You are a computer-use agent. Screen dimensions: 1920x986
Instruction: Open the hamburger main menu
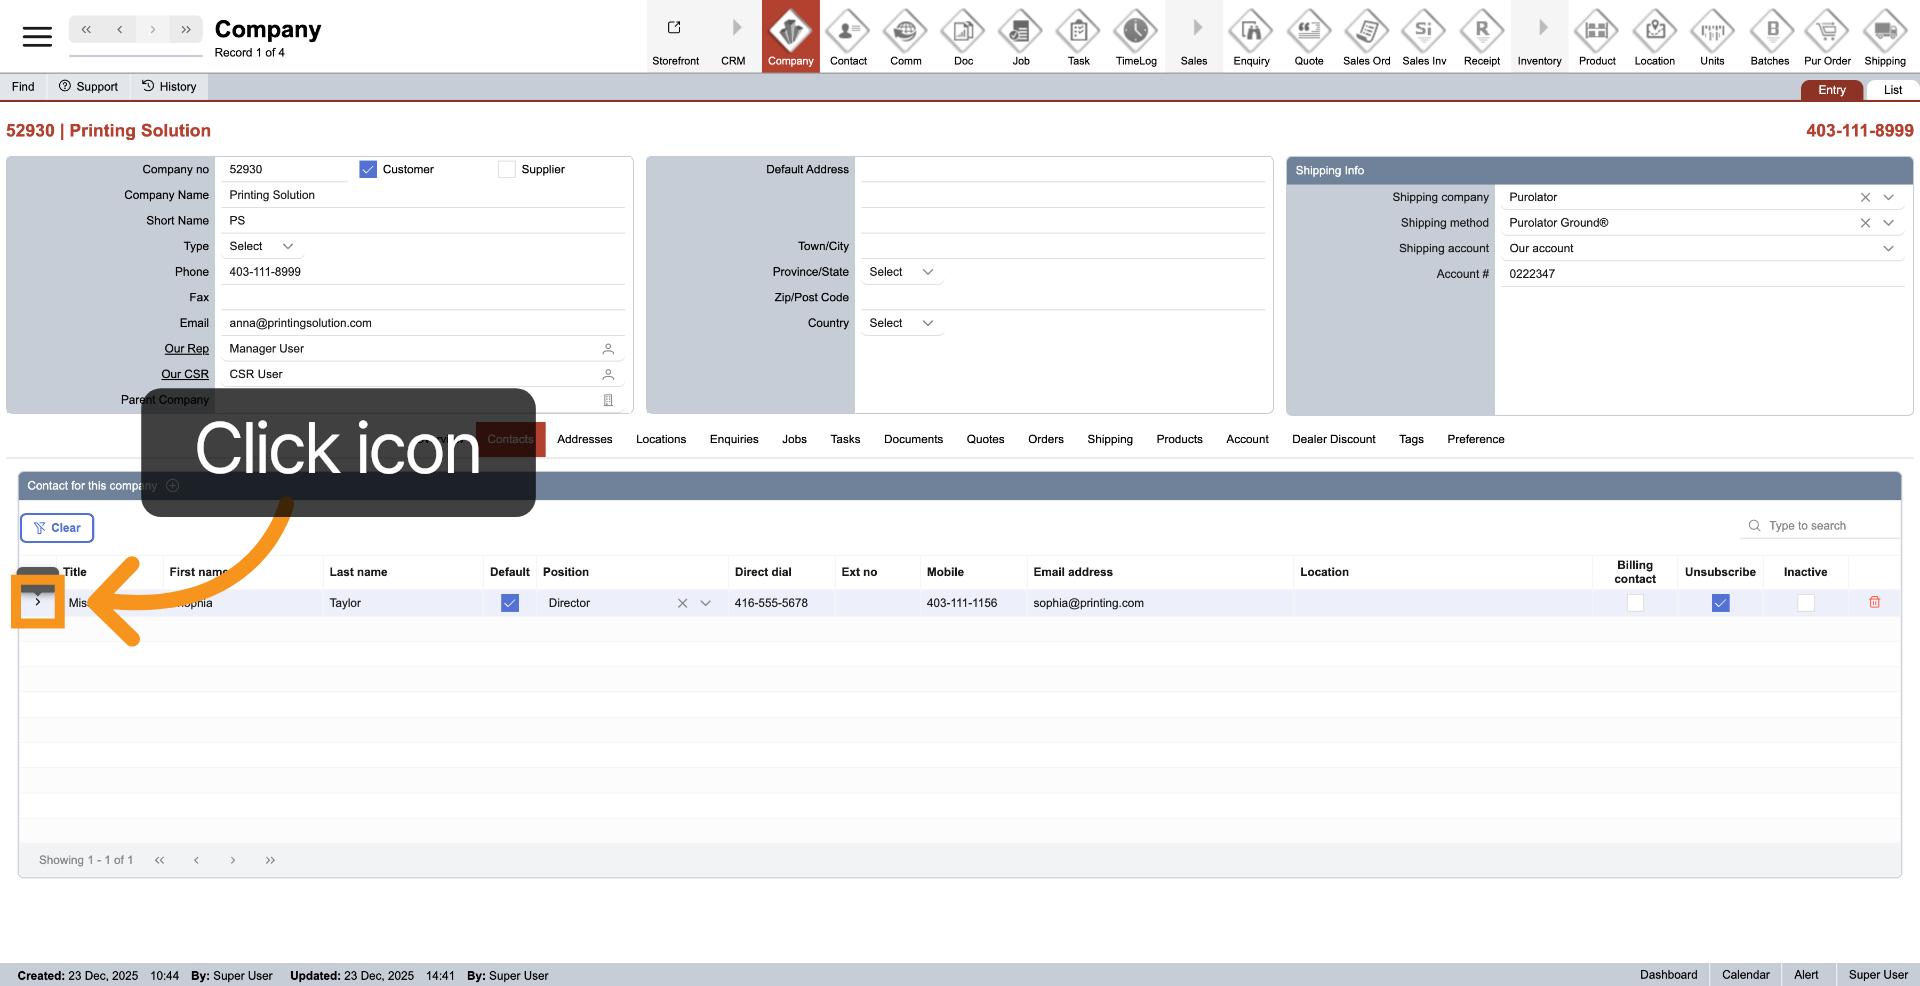[37, 37]
